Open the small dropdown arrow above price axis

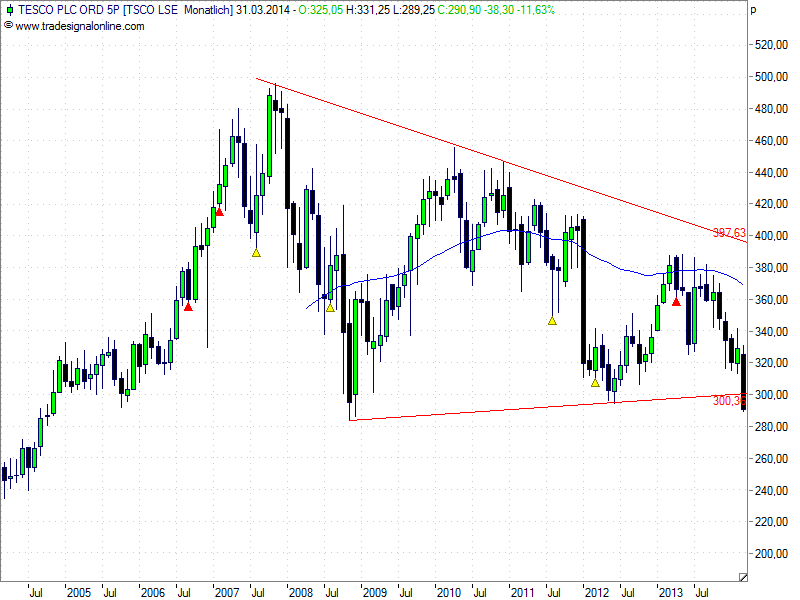752,10
